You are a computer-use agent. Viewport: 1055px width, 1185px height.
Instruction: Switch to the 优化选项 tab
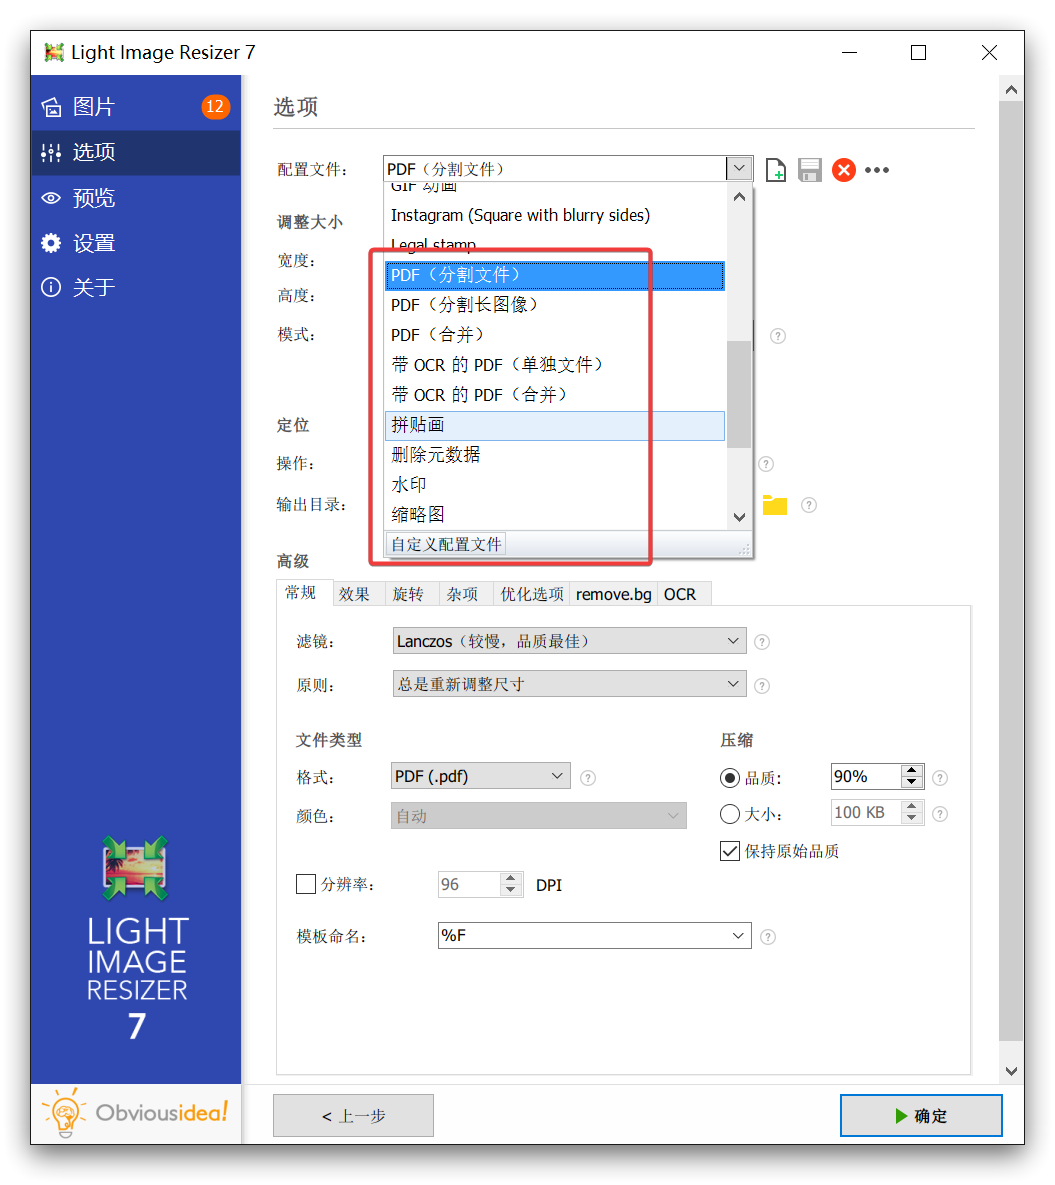tap(532, 595)
